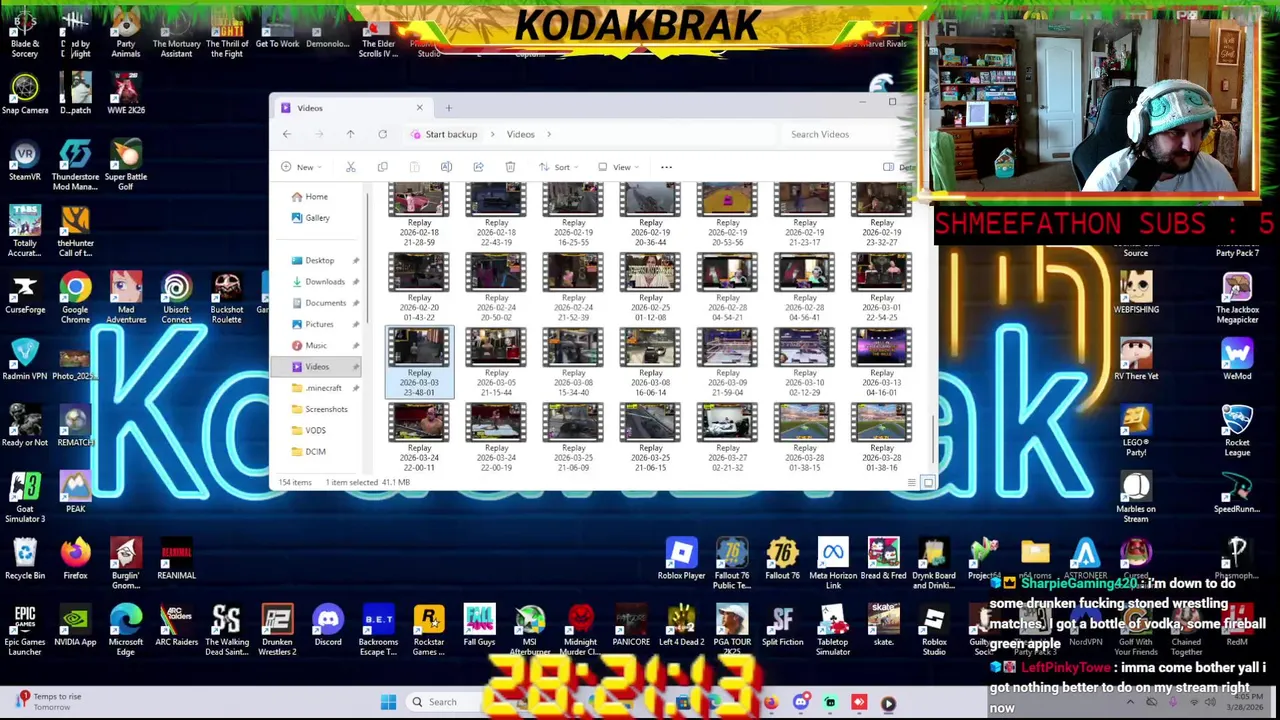The image size is (1280, 720).
Task: Open MSI Afterburner desktop shortcut
Action: tap(530, 632)
